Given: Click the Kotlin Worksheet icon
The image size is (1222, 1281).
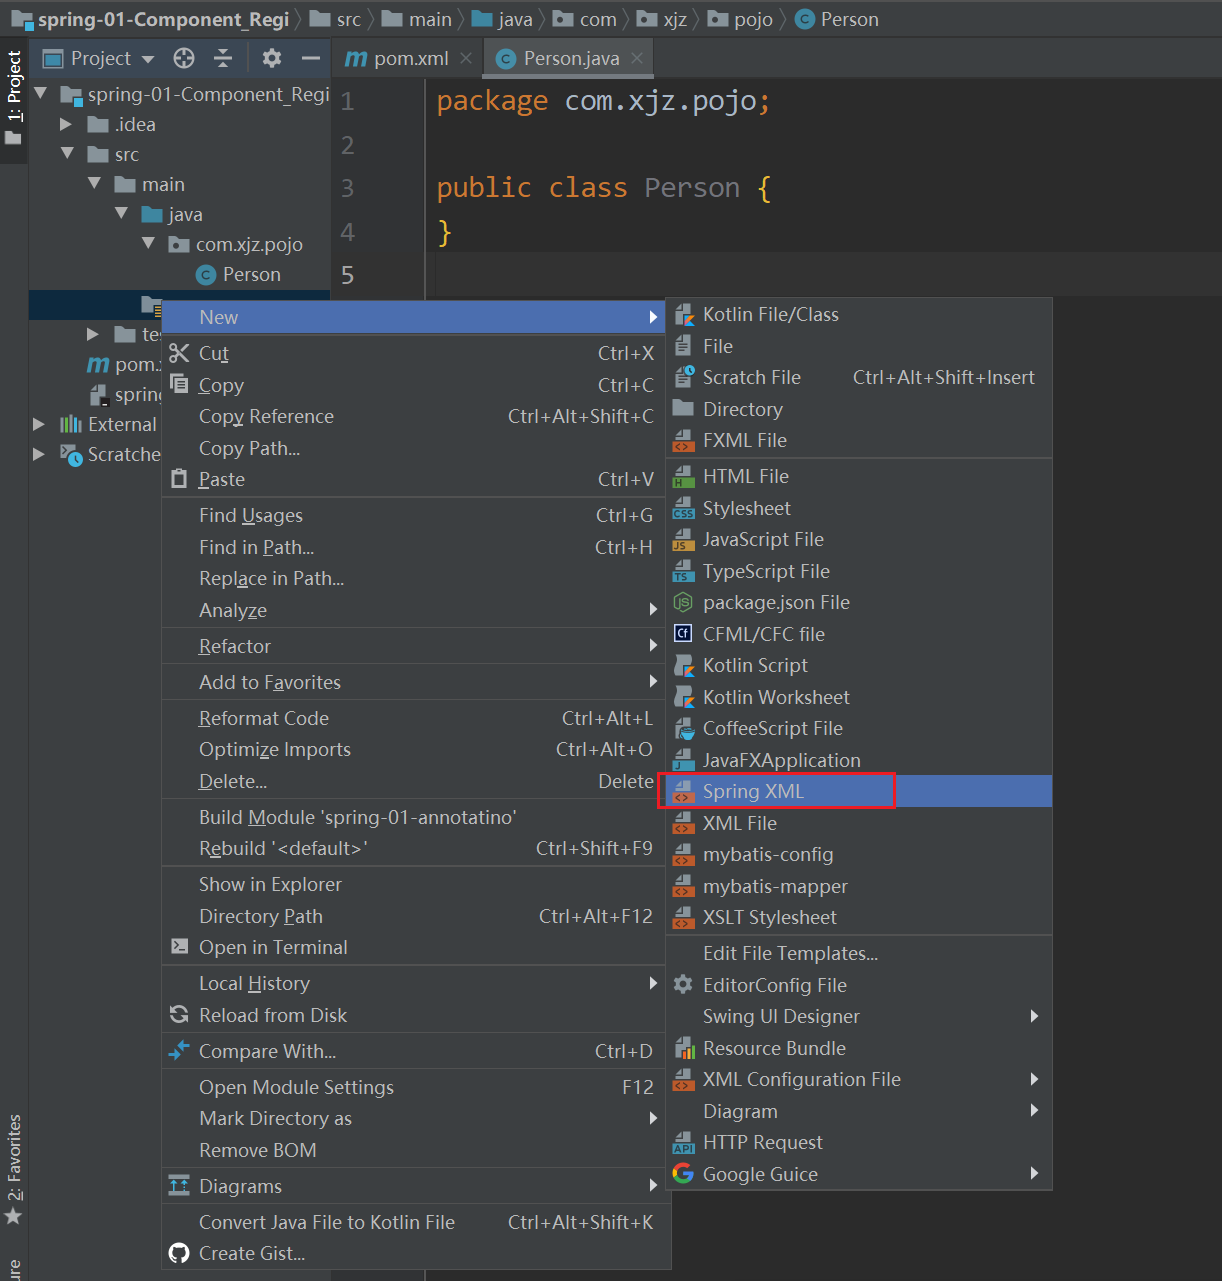Looking at the screenshot, I should point(684,697).
